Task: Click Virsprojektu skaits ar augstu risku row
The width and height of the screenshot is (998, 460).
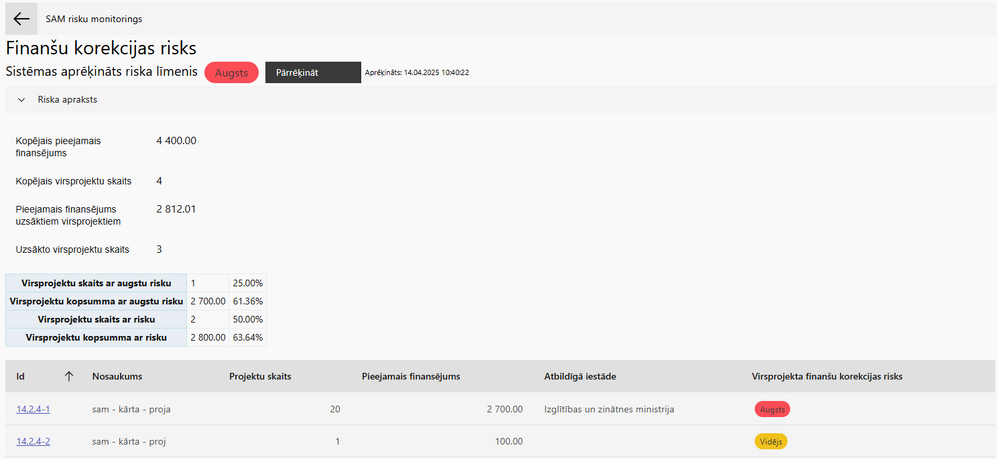Action: pyautogui.click(x=136, y=283)
